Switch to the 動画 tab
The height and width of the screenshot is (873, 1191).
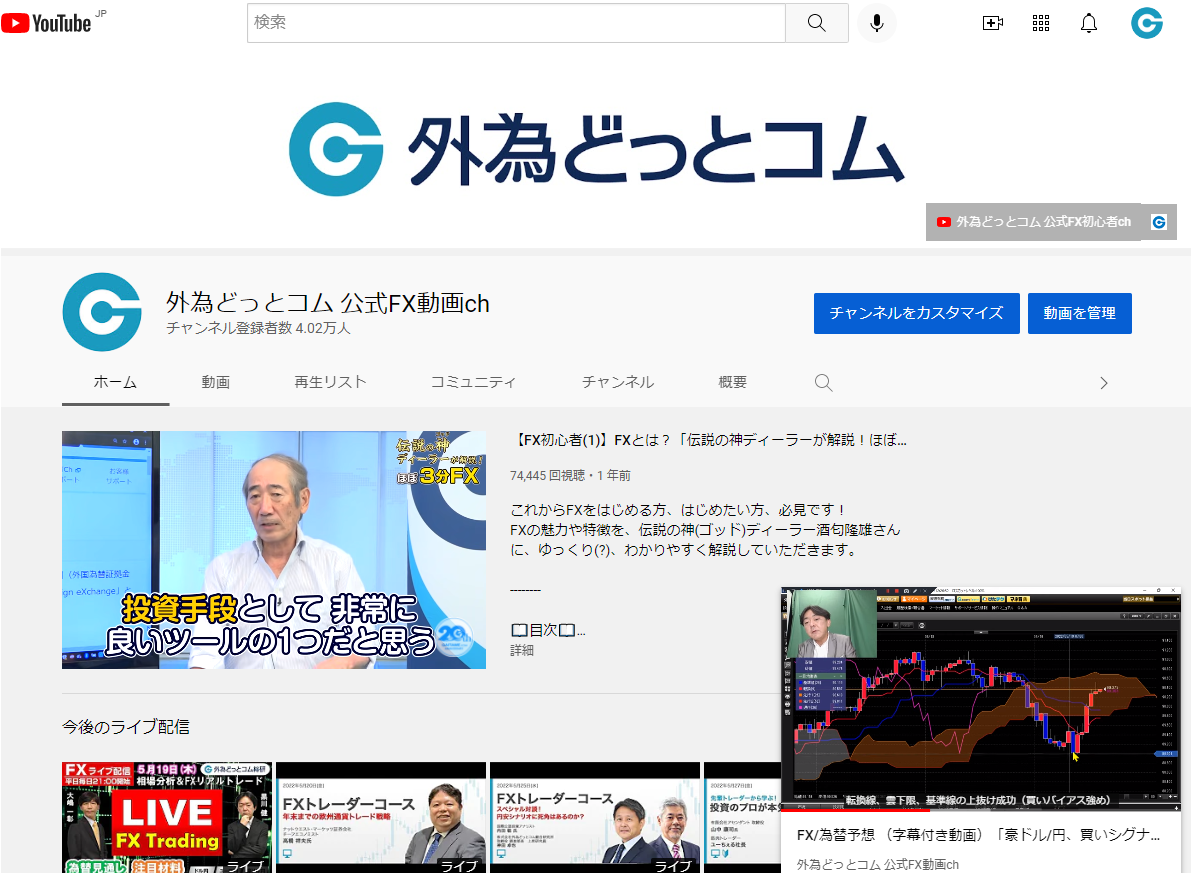(x=216, y=382)
